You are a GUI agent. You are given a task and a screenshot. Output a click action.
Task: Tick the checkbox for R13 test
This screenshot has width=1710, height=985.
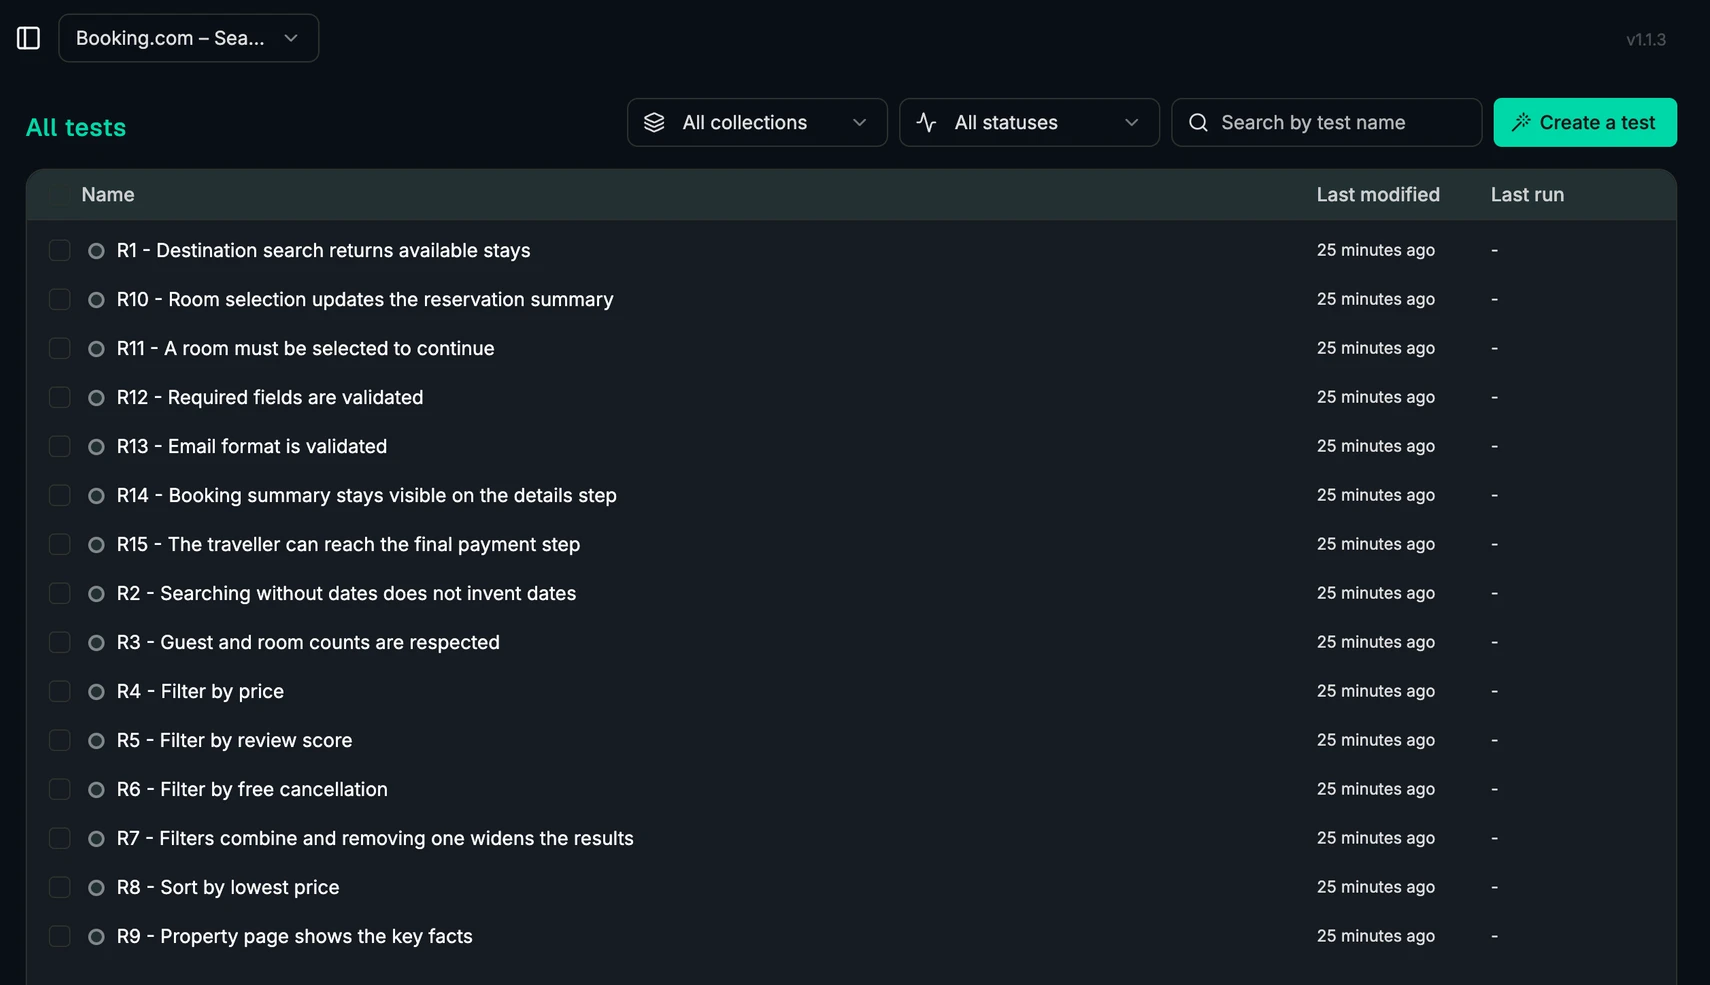pyautogui.click(x=60, y=446)
